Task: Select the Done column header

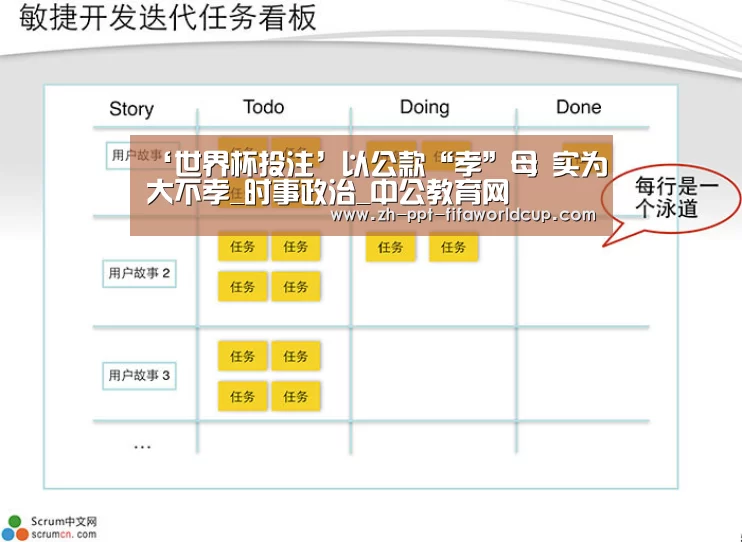Action: pos(578,107)
